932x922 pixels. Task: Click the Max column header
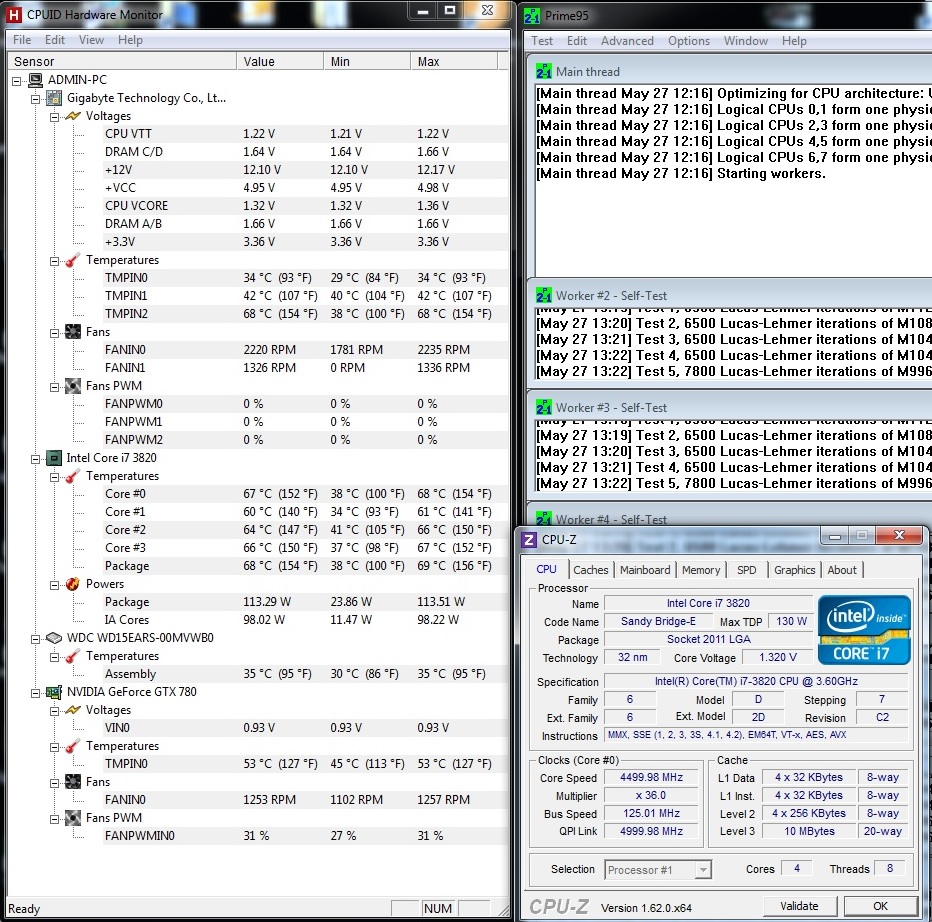454,61
